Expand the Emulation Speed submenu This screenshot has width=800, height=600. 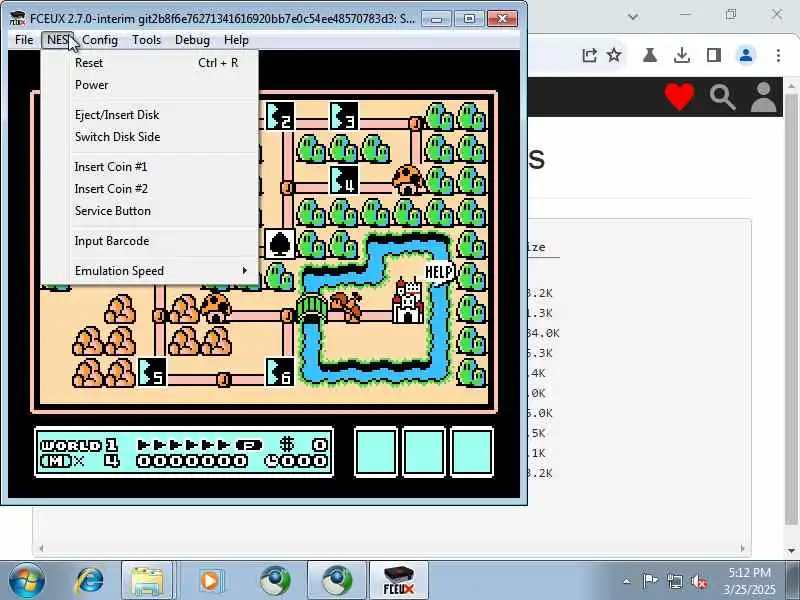coord(151,270)
